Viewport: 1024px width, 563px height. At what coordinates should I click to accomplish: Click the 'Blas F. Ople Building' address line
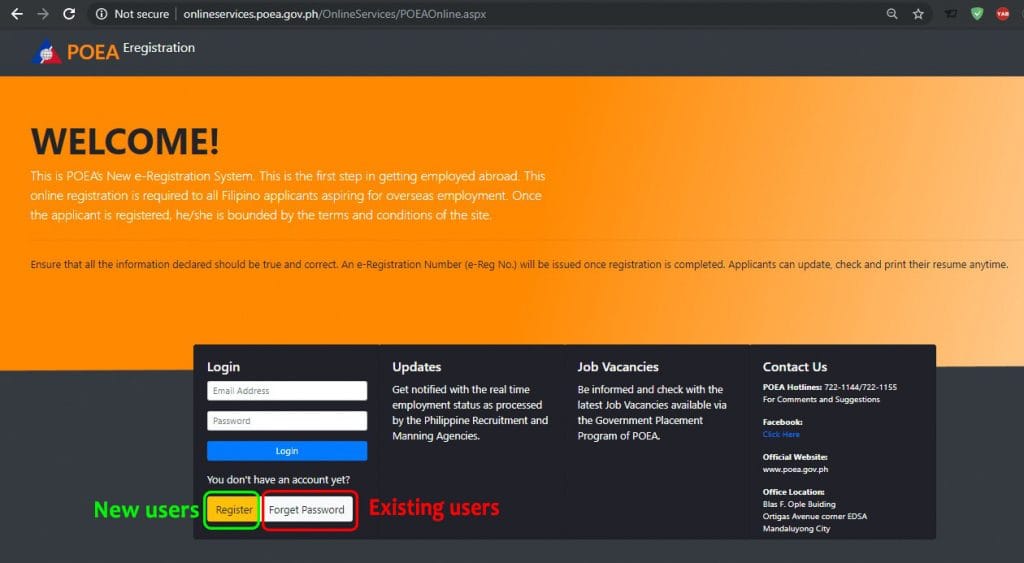[799, 504]
